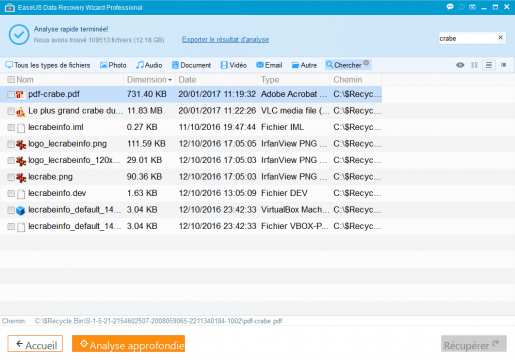The image size is (515, 360).
Task: Click the full recycle bin path at the bottom
Action: (158, 321)
